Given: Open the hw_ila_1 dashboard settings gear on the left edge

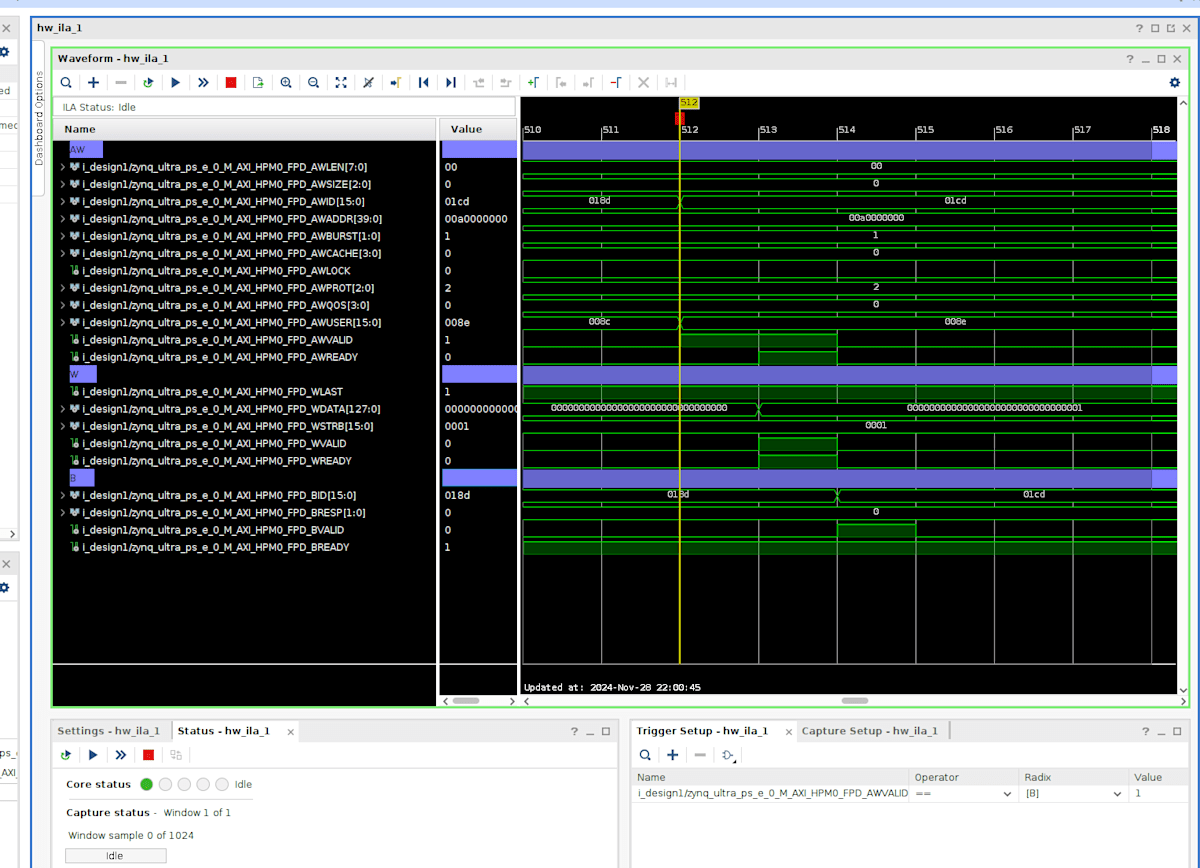Looking at the screenshot, I should (4, 52).
